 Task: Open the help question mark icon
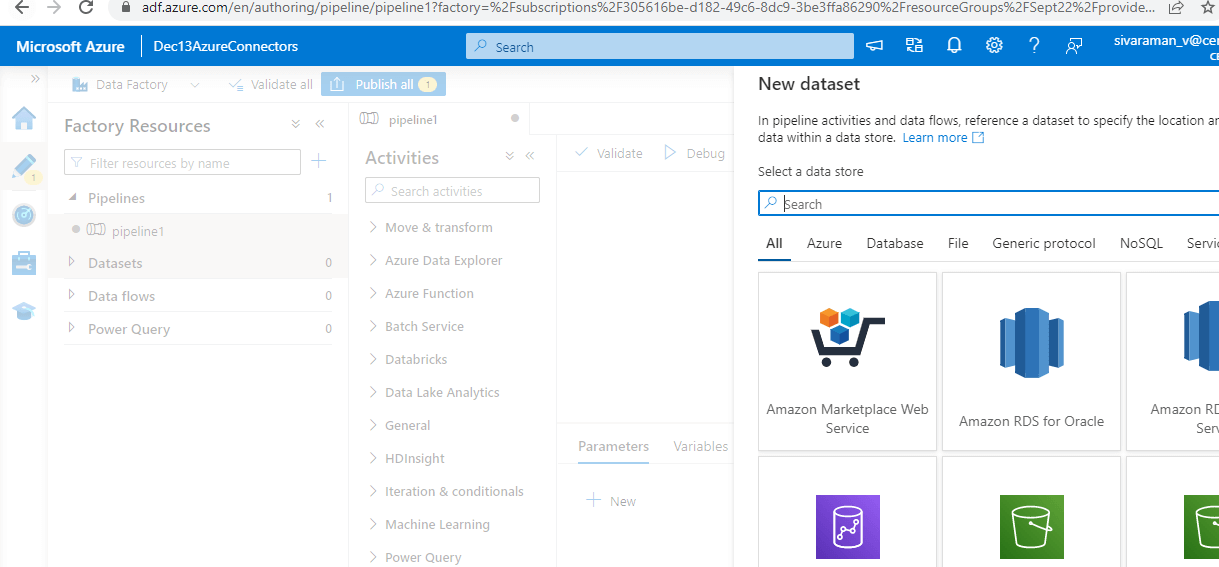click(x=1034, y=46)
